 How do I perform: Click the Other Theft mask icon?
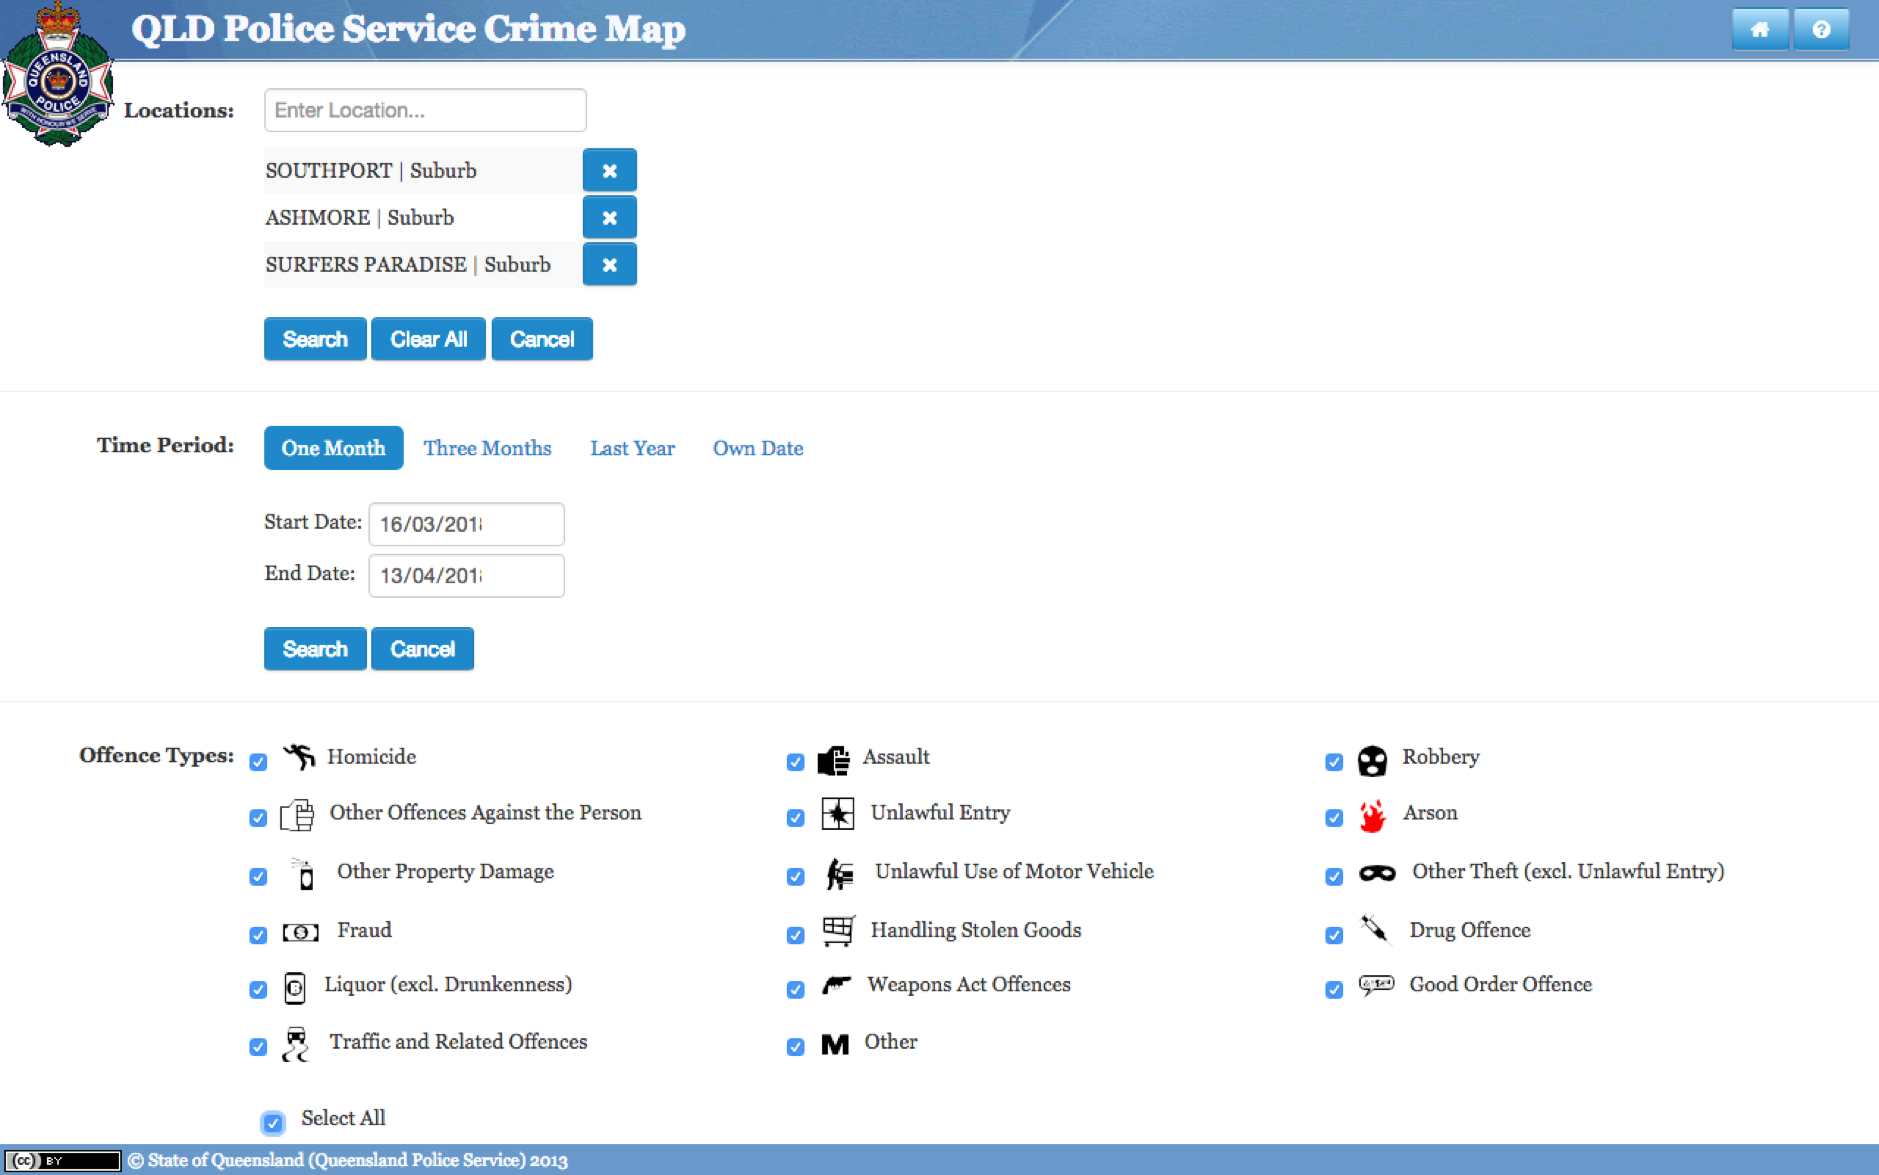click(x=1377, y=873)
